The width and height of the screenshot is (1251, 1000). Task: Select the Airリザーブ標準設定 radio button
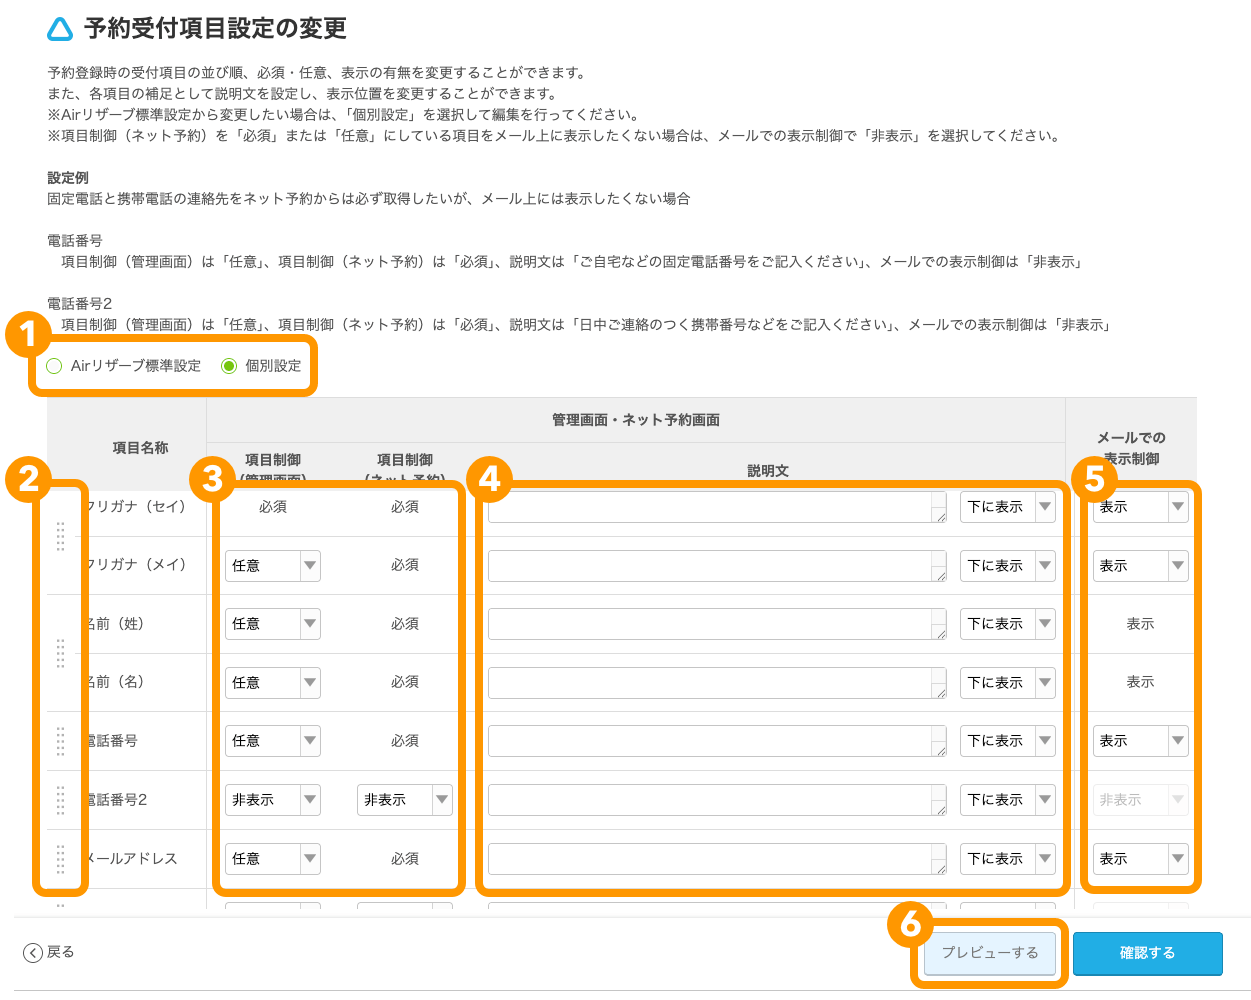tap(54, 366)
